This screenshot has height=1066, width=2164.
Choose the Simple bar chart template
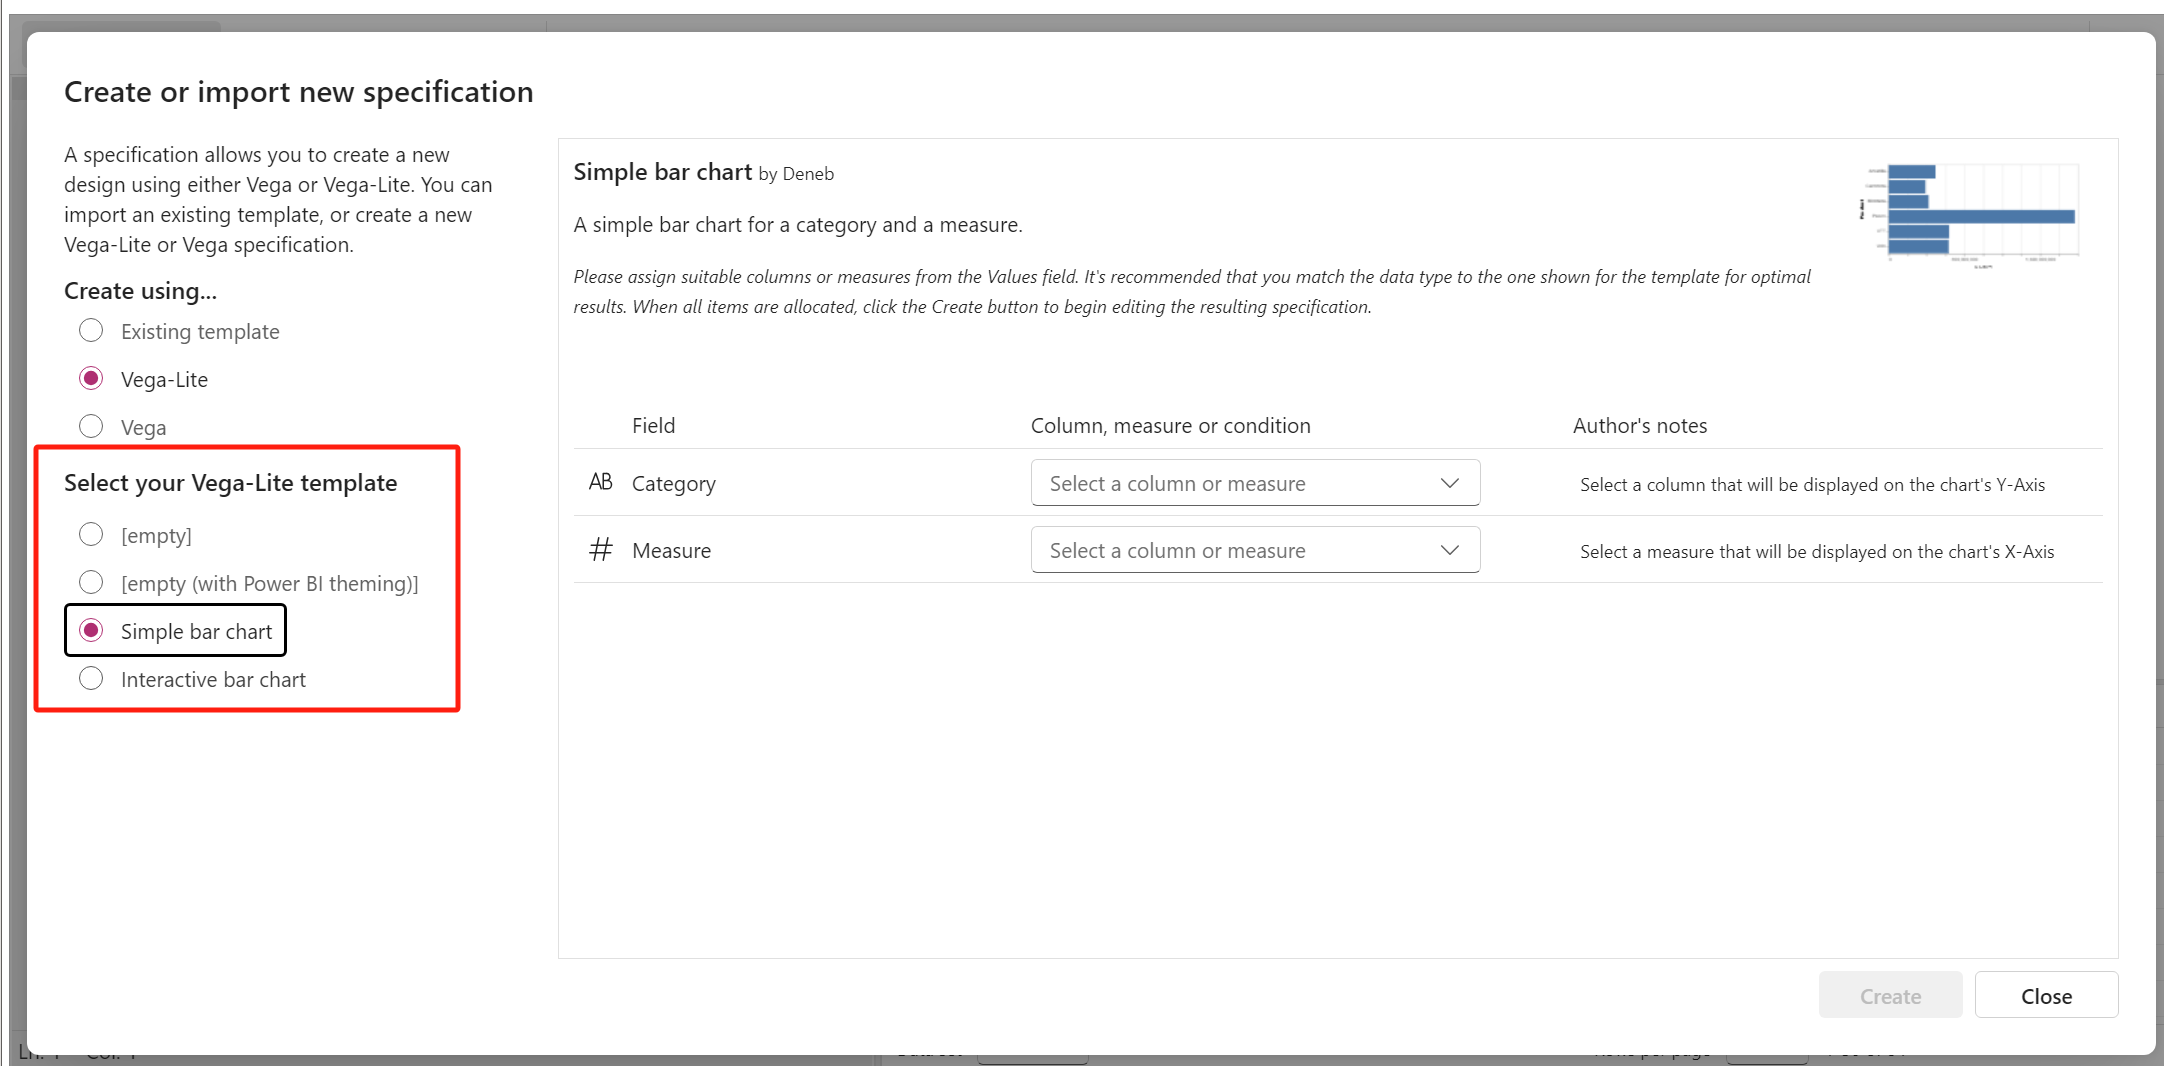[91, 631]
